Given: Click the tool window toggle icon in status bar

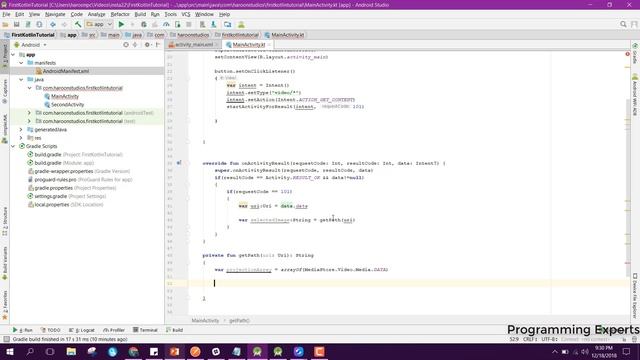Looking at the screenshot, I should tap(6, 339).
